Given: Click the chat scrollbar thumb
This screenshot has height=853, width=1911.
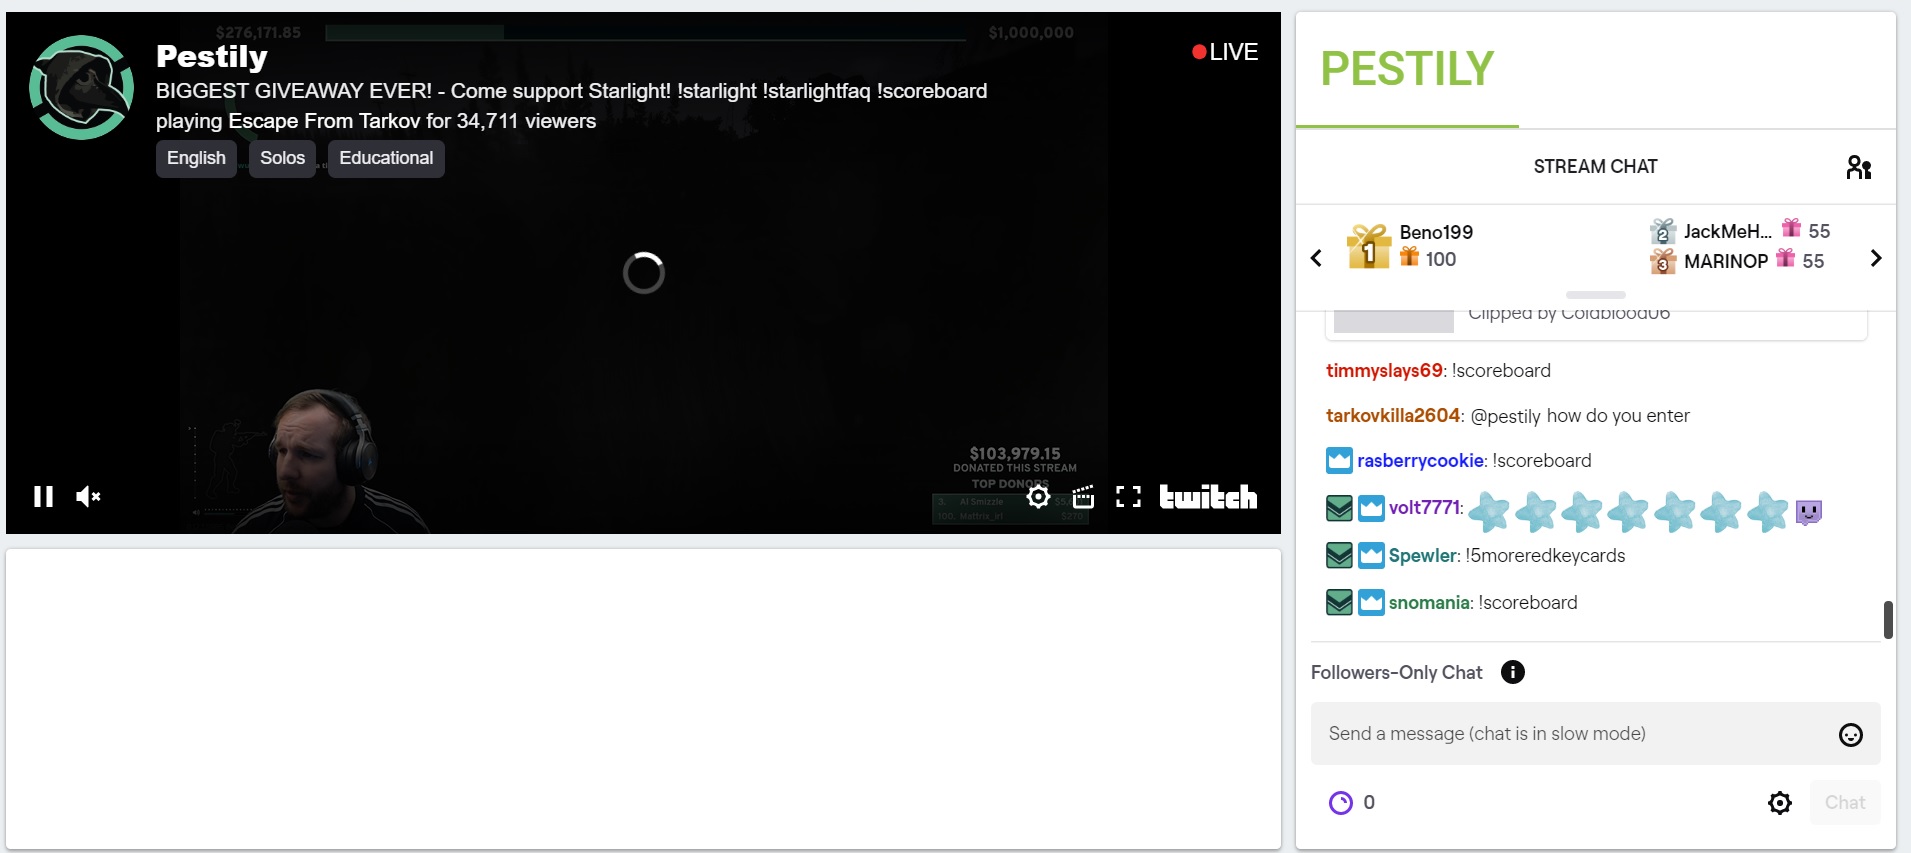Looking at the screenshot, I should tap(1887, 620).
